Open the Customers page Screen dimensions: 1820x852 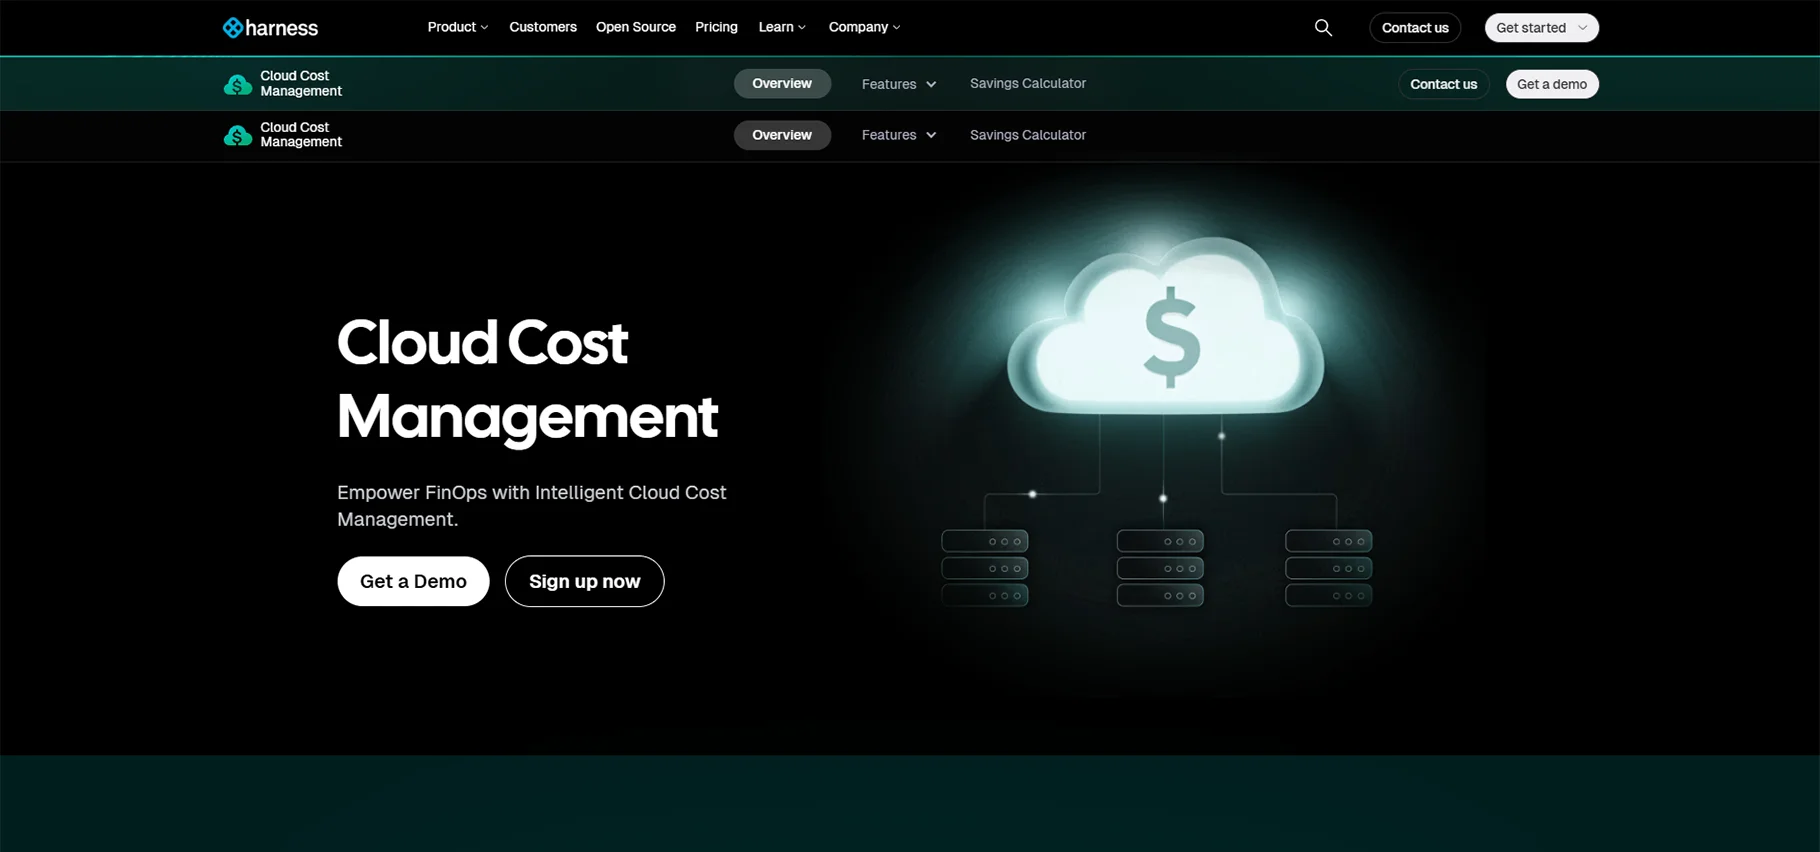tap(543, 27)
